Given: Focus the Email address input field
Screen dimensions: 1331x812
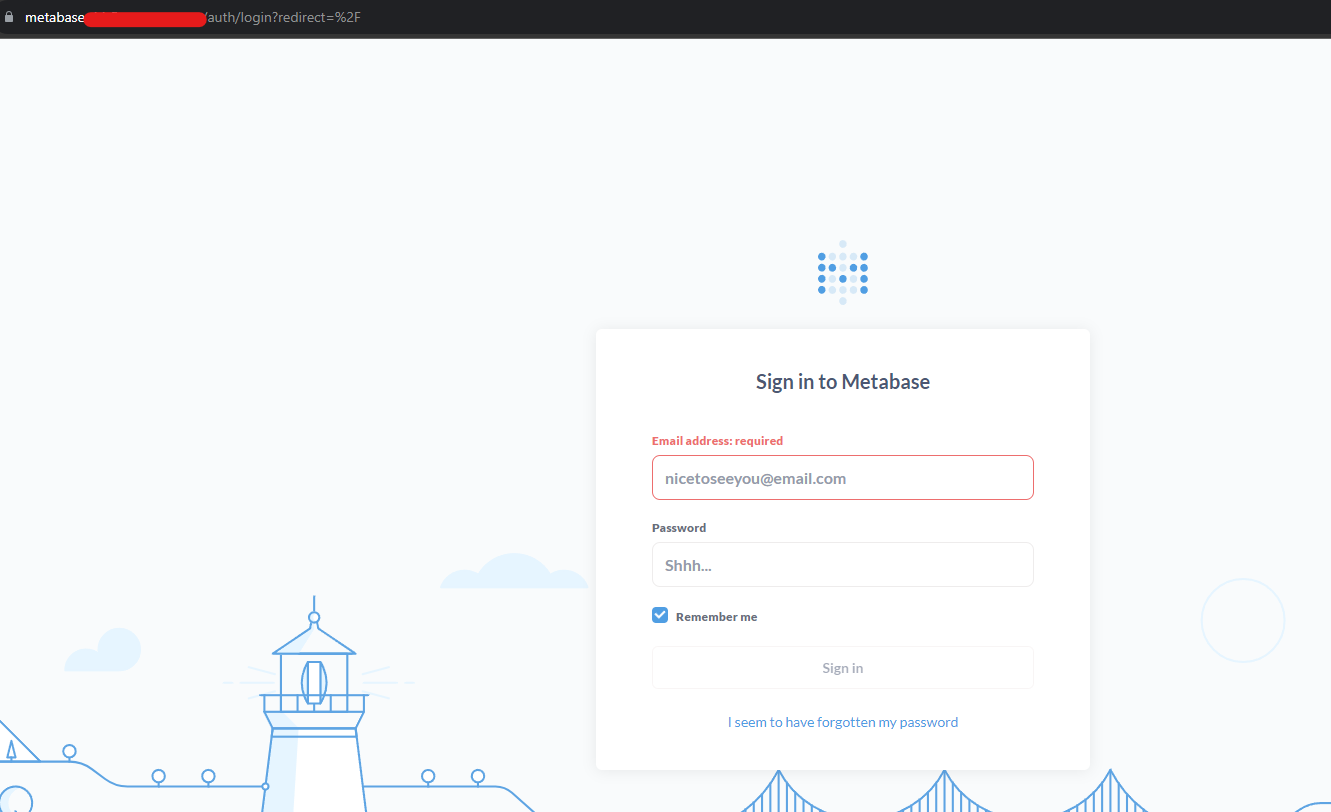Looking at the screenshot, I should [x=842, y=478].
